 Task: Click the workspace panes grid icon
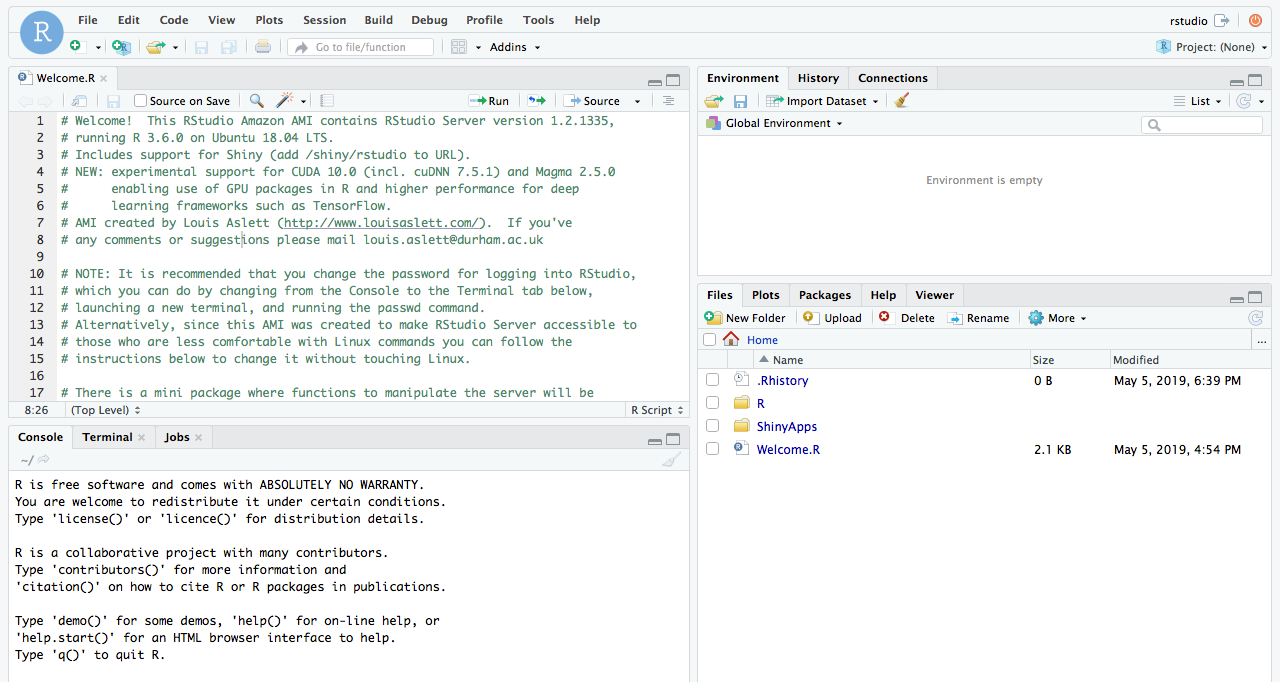(459, 47)
